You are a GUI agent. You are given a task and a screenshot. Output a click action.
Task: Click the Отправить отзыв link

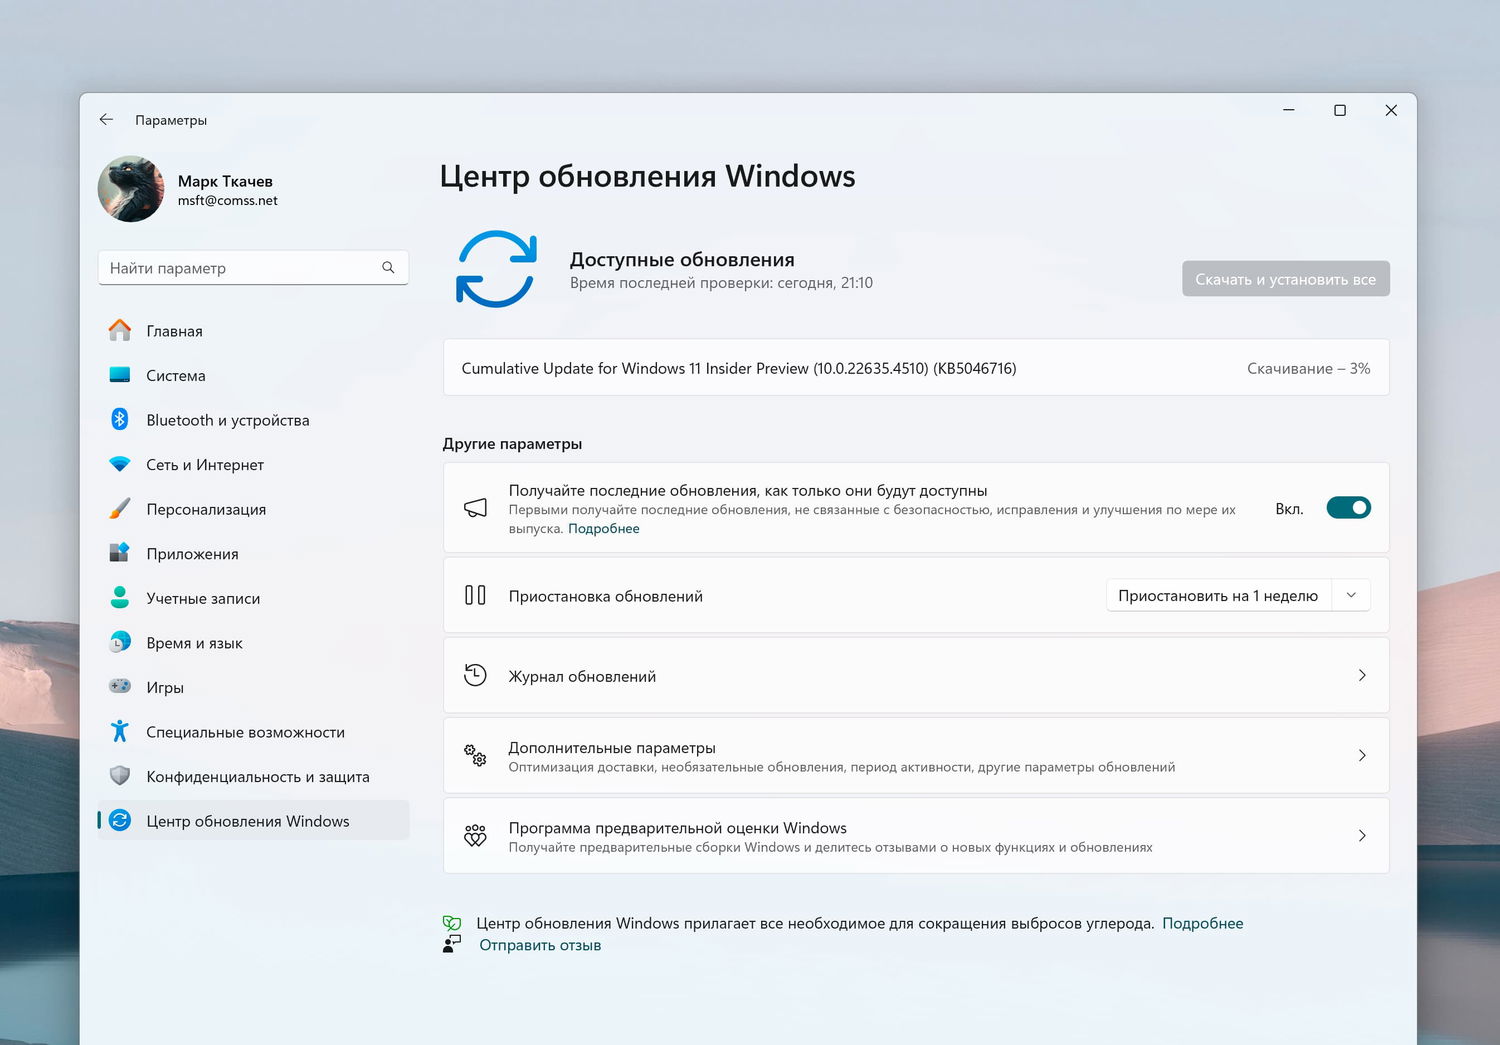pos(540,945)
